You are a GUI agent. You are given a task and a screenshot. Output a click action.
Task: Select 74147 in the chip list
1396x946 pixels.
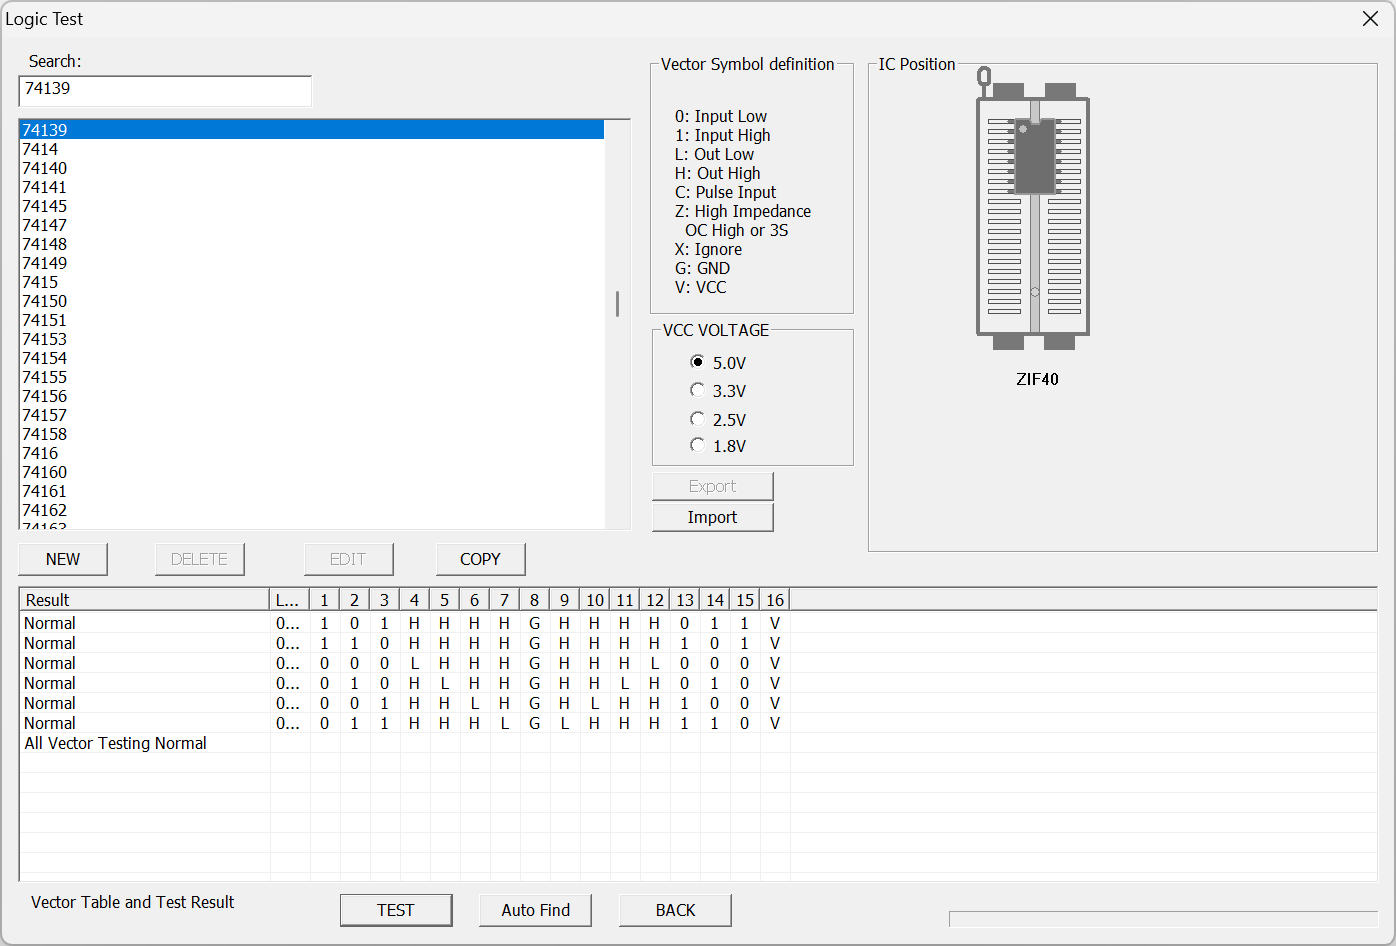tap(312, 225)
